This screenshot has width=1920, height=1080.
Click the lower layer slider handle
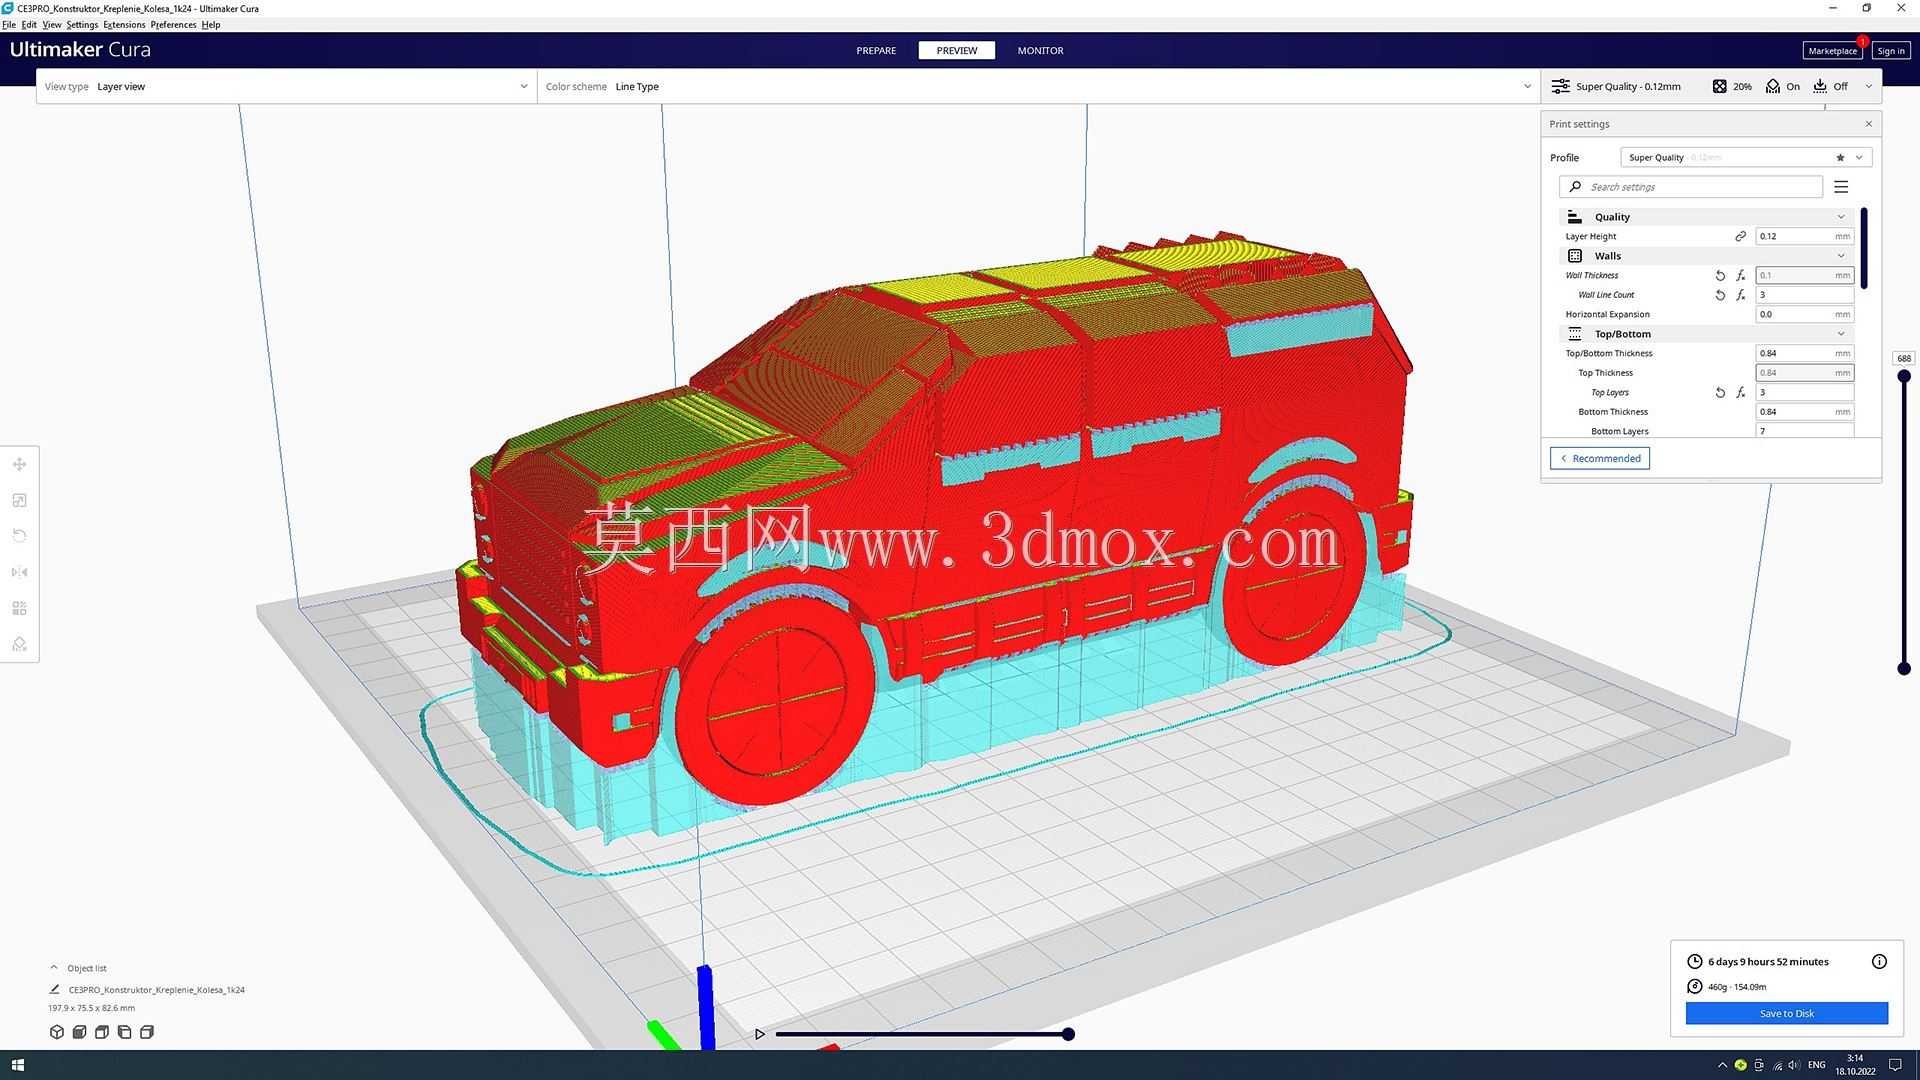click(1904, 669)
